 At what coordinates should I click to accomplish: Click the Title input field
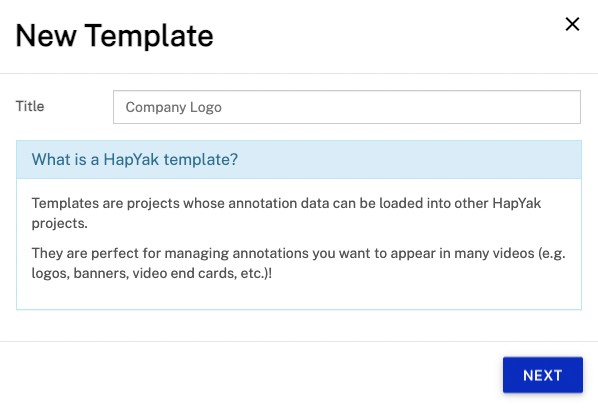click(x=347, y=107)
